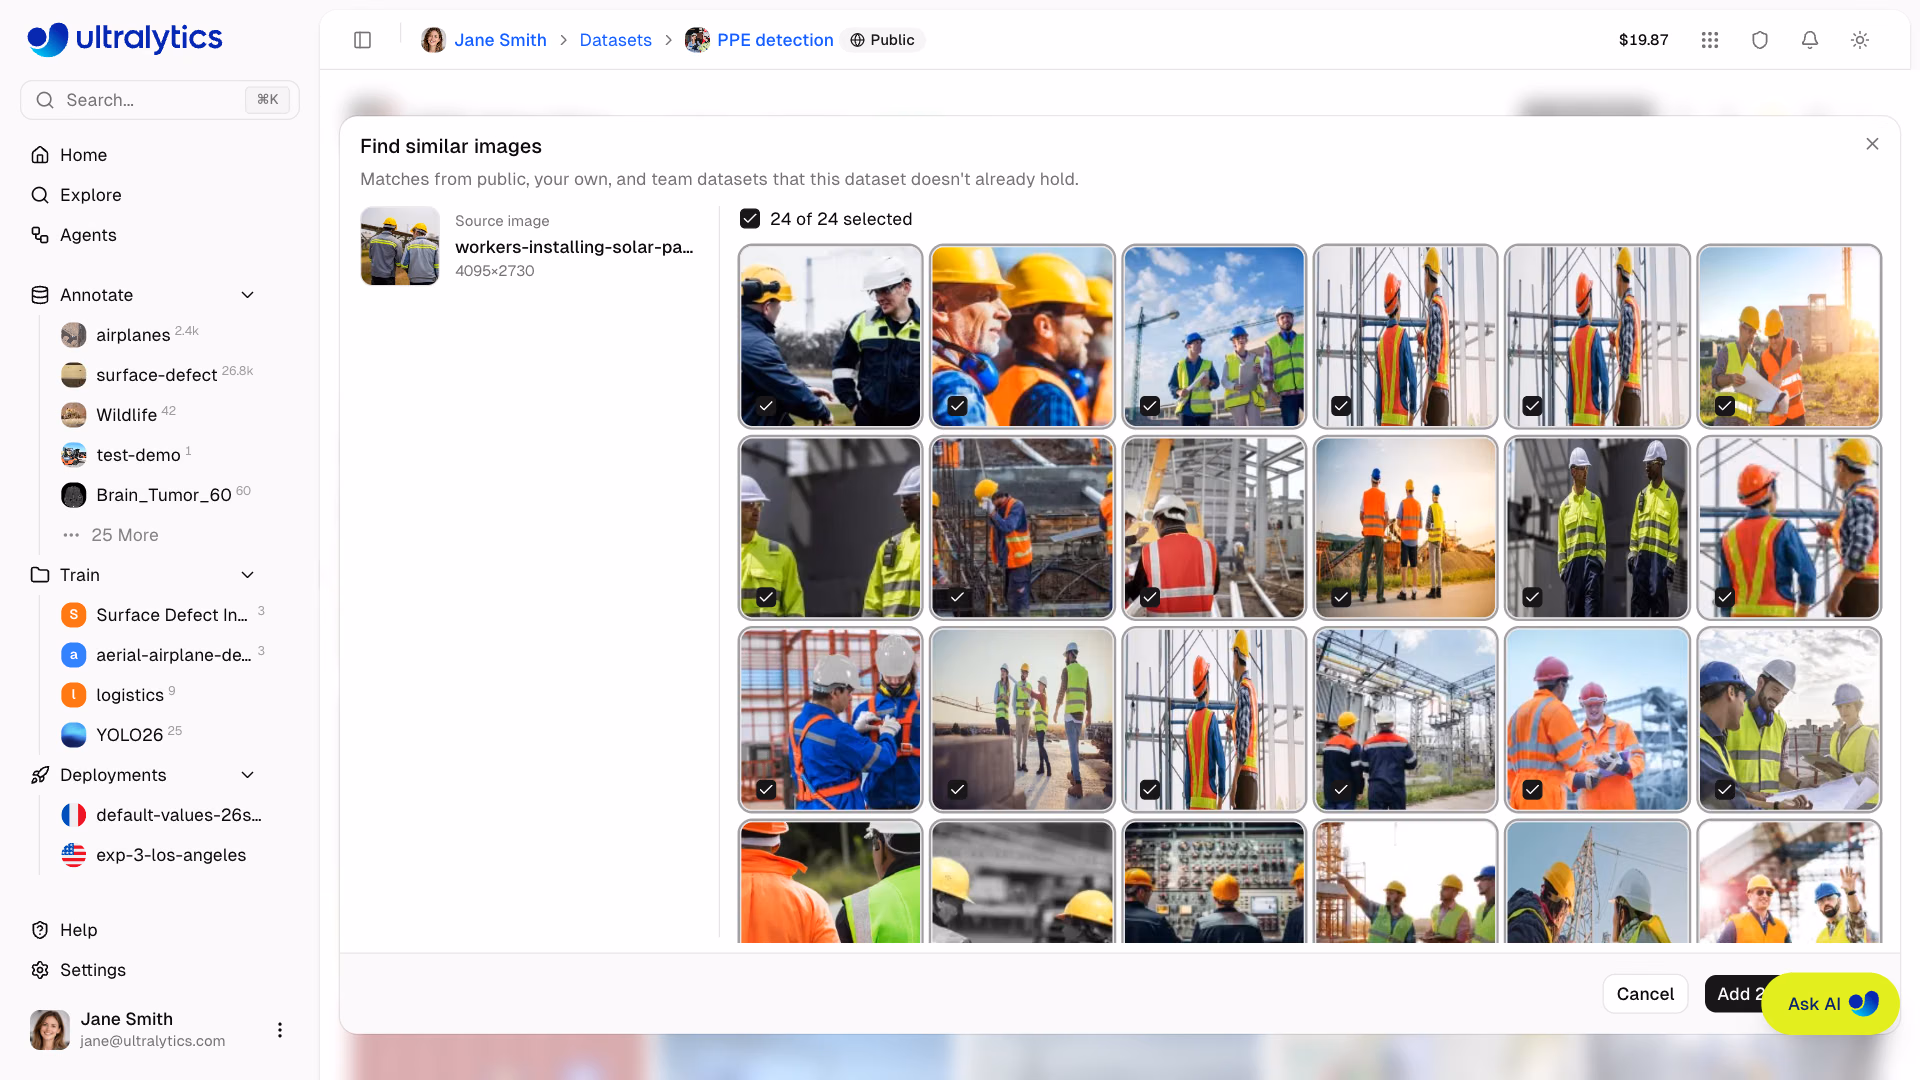The height and width of the screenshot is (1080, 1920).
Task: Click the Explore magnifier icon
Action: point(40,195)
